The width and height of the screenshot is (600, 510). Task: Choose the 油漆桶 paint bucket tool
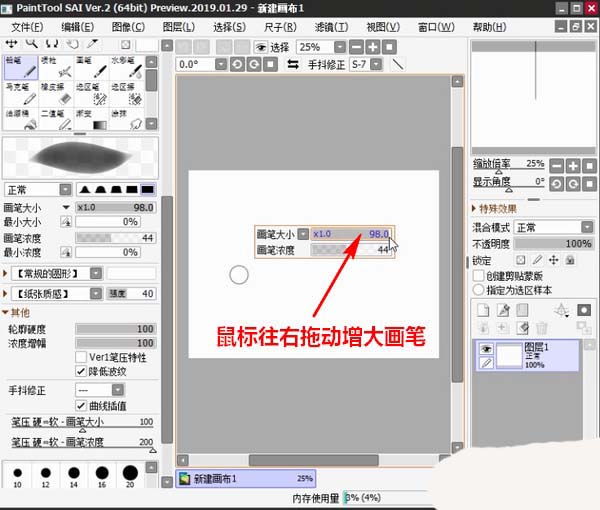tap(21, 119)
